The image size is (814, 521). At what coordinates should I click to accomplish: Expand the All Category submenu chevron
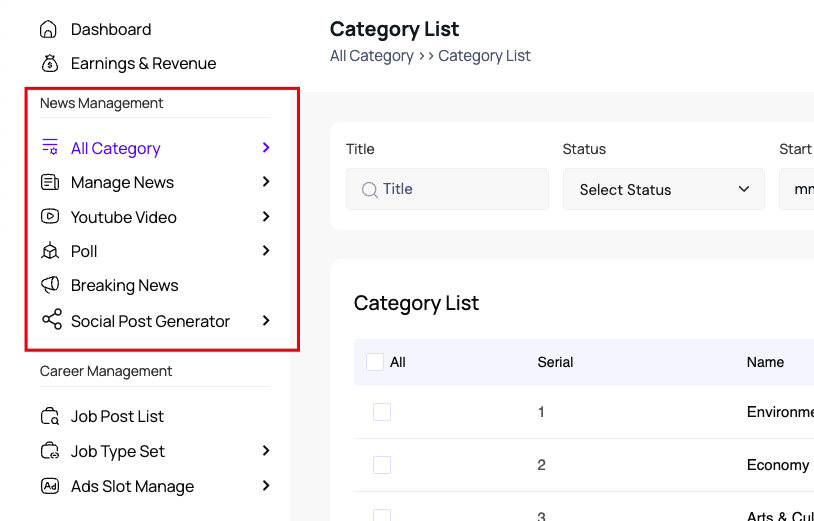tap(266, 147)
